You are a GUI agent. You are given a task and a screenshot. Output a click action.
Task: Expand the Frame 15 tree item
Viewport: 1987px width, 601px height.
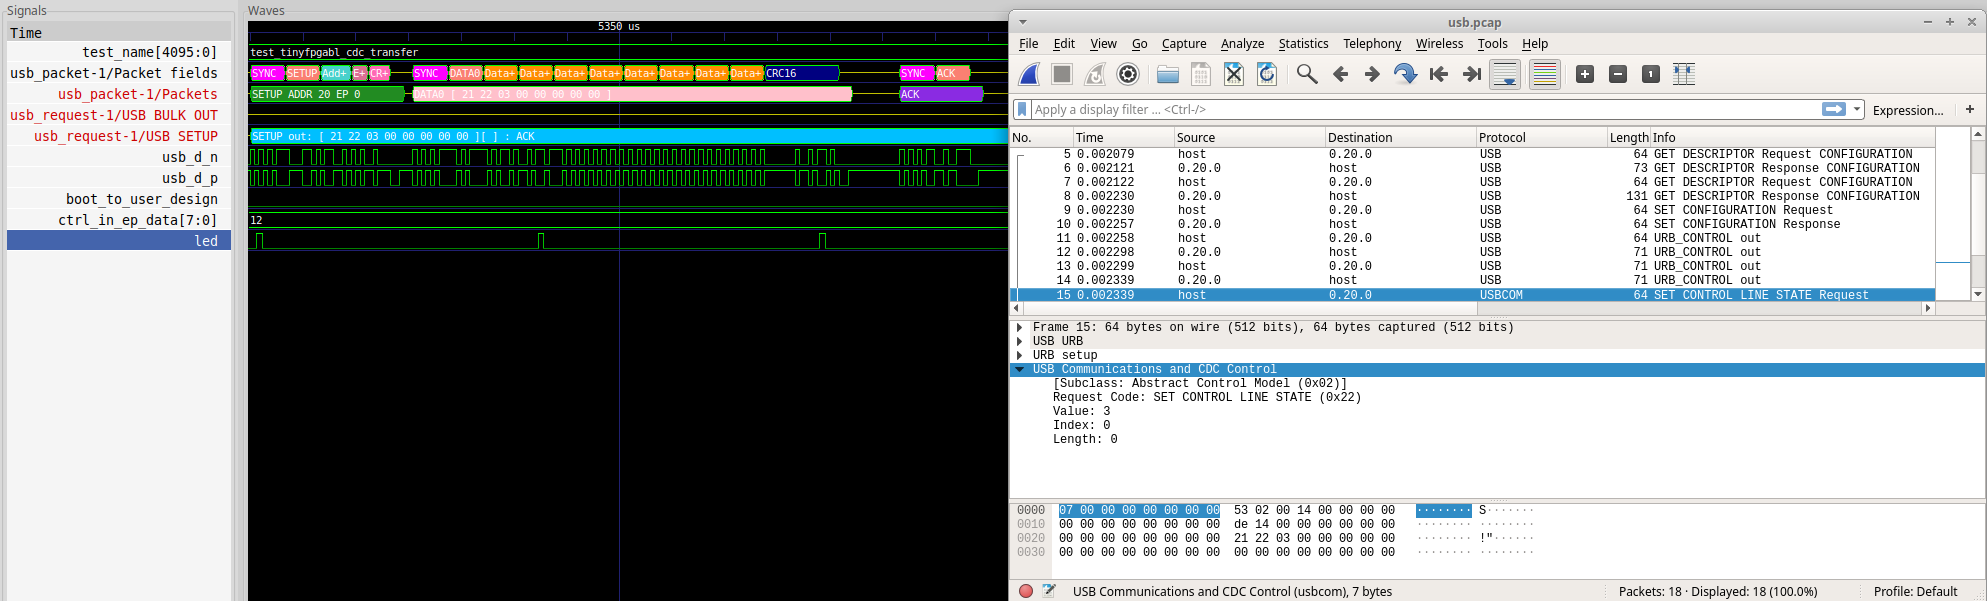[1019, 327]
